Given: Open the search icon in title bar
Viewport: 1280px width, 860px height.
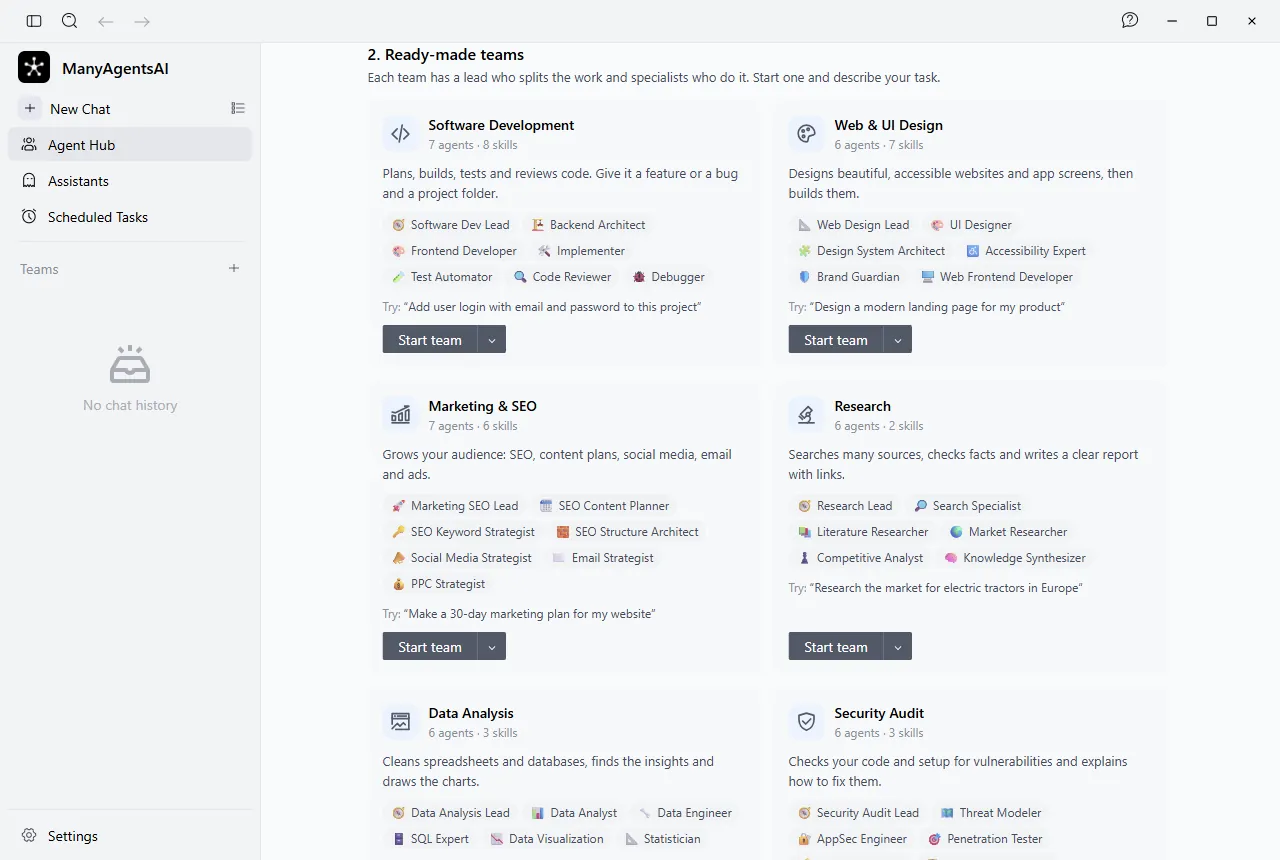Looking at the screenshot, I should click(x=69, y=21).
